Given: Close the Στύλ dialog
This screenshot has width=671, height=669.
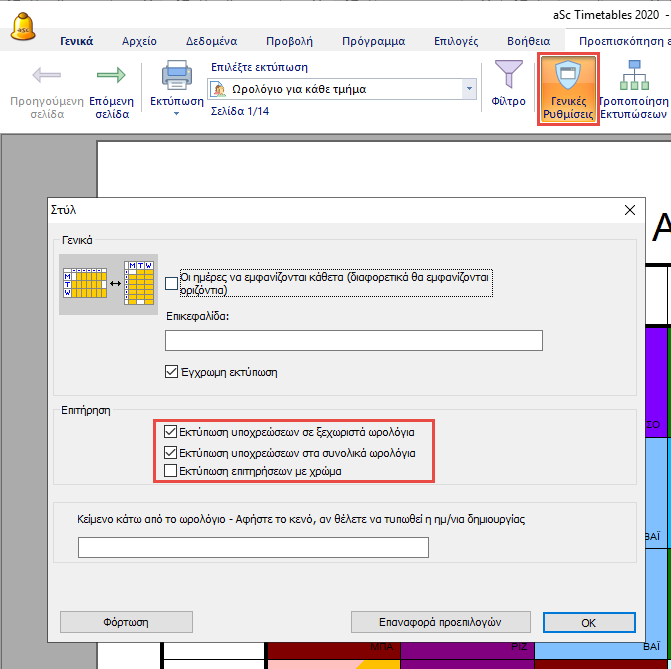Looking at the screenshot, I should [629, 210].
